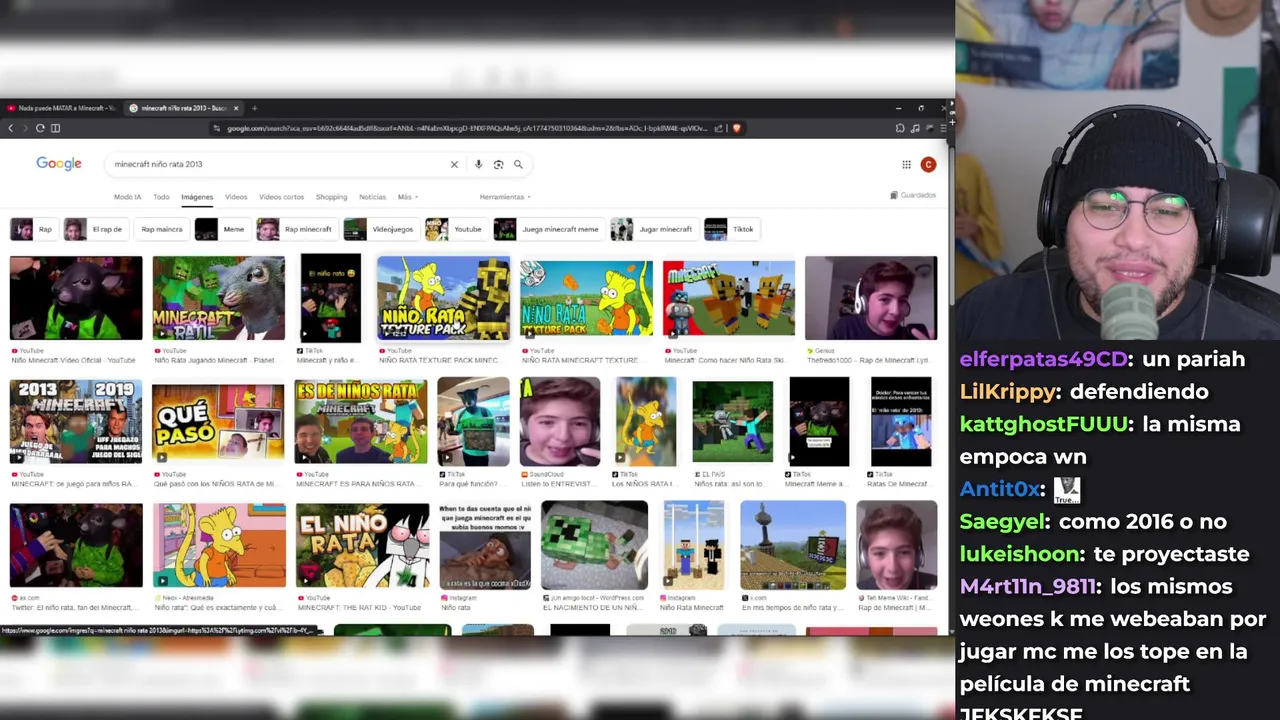
Task: Open the Noticias tab
Action: click(372, 197)
